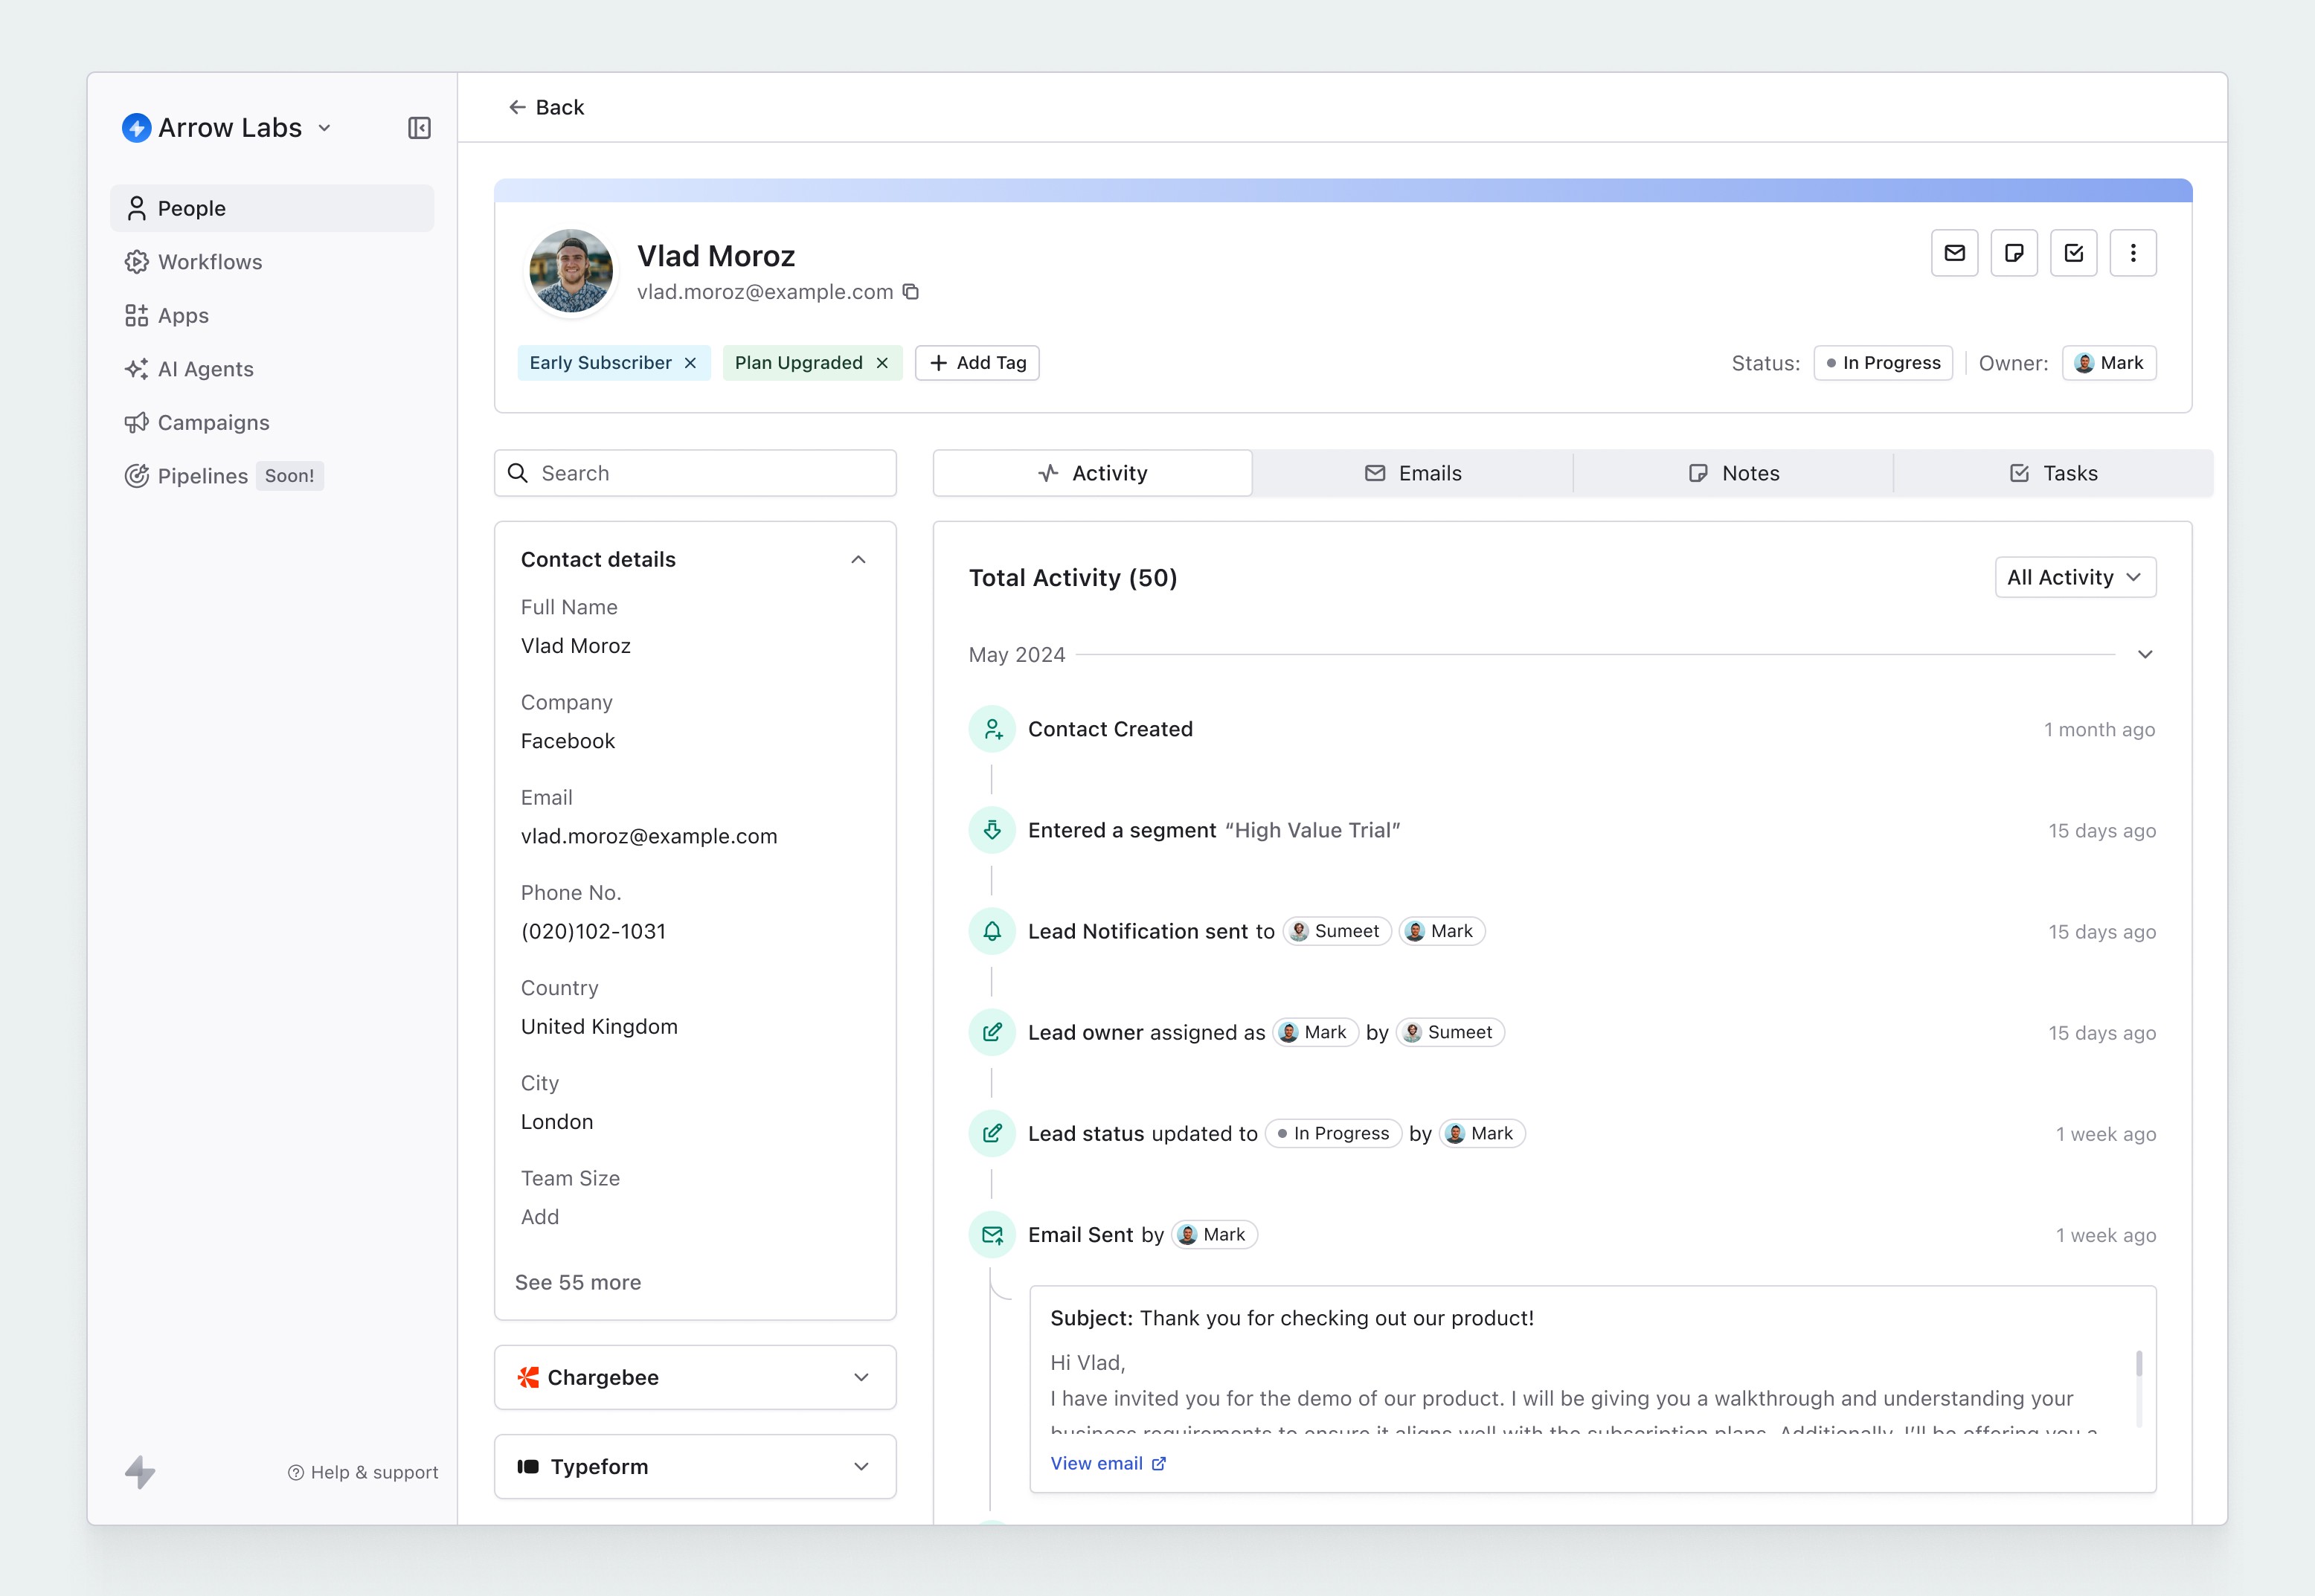Click the Lead owner assigned edit icon

(992, 1032)
